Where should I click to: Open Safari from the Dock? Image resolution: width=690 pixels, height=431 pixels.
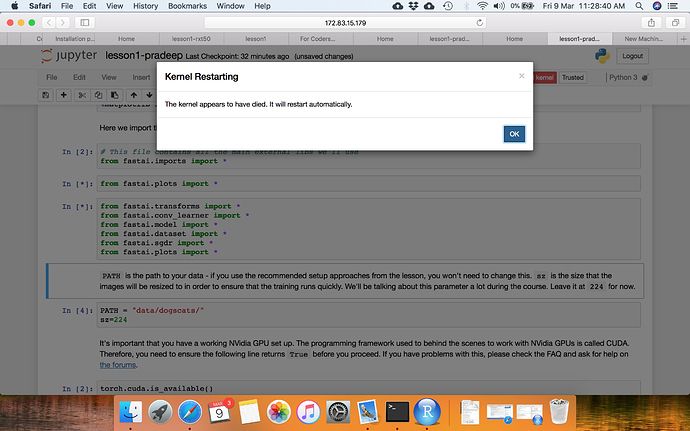pyautogui.click(x=190, y=412)
